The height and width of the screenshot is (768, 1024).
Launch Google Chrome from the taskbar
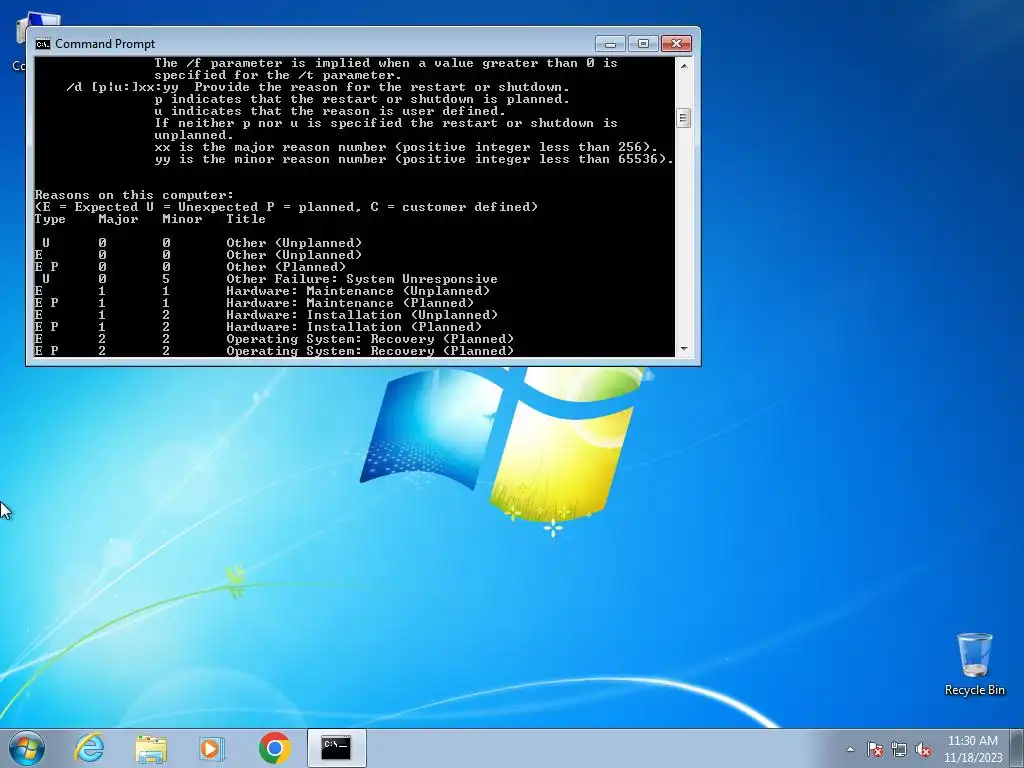(x=274, y=748)
